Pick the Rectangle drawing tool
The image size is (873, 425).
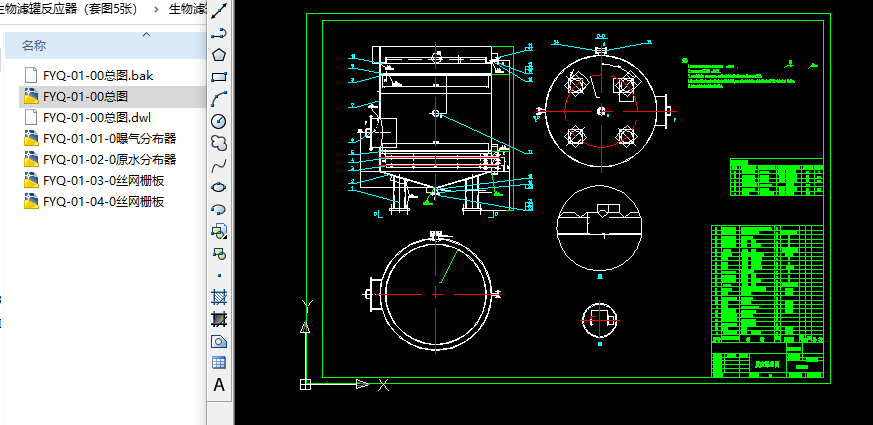coord(219,76)
